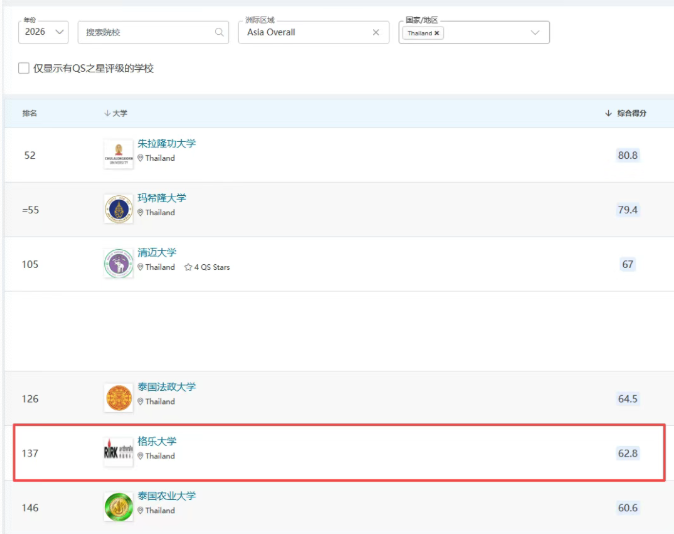Viewport: 674px width, 534px height.
Task: Click the Thammasat University logo
Action: (118, 398)
